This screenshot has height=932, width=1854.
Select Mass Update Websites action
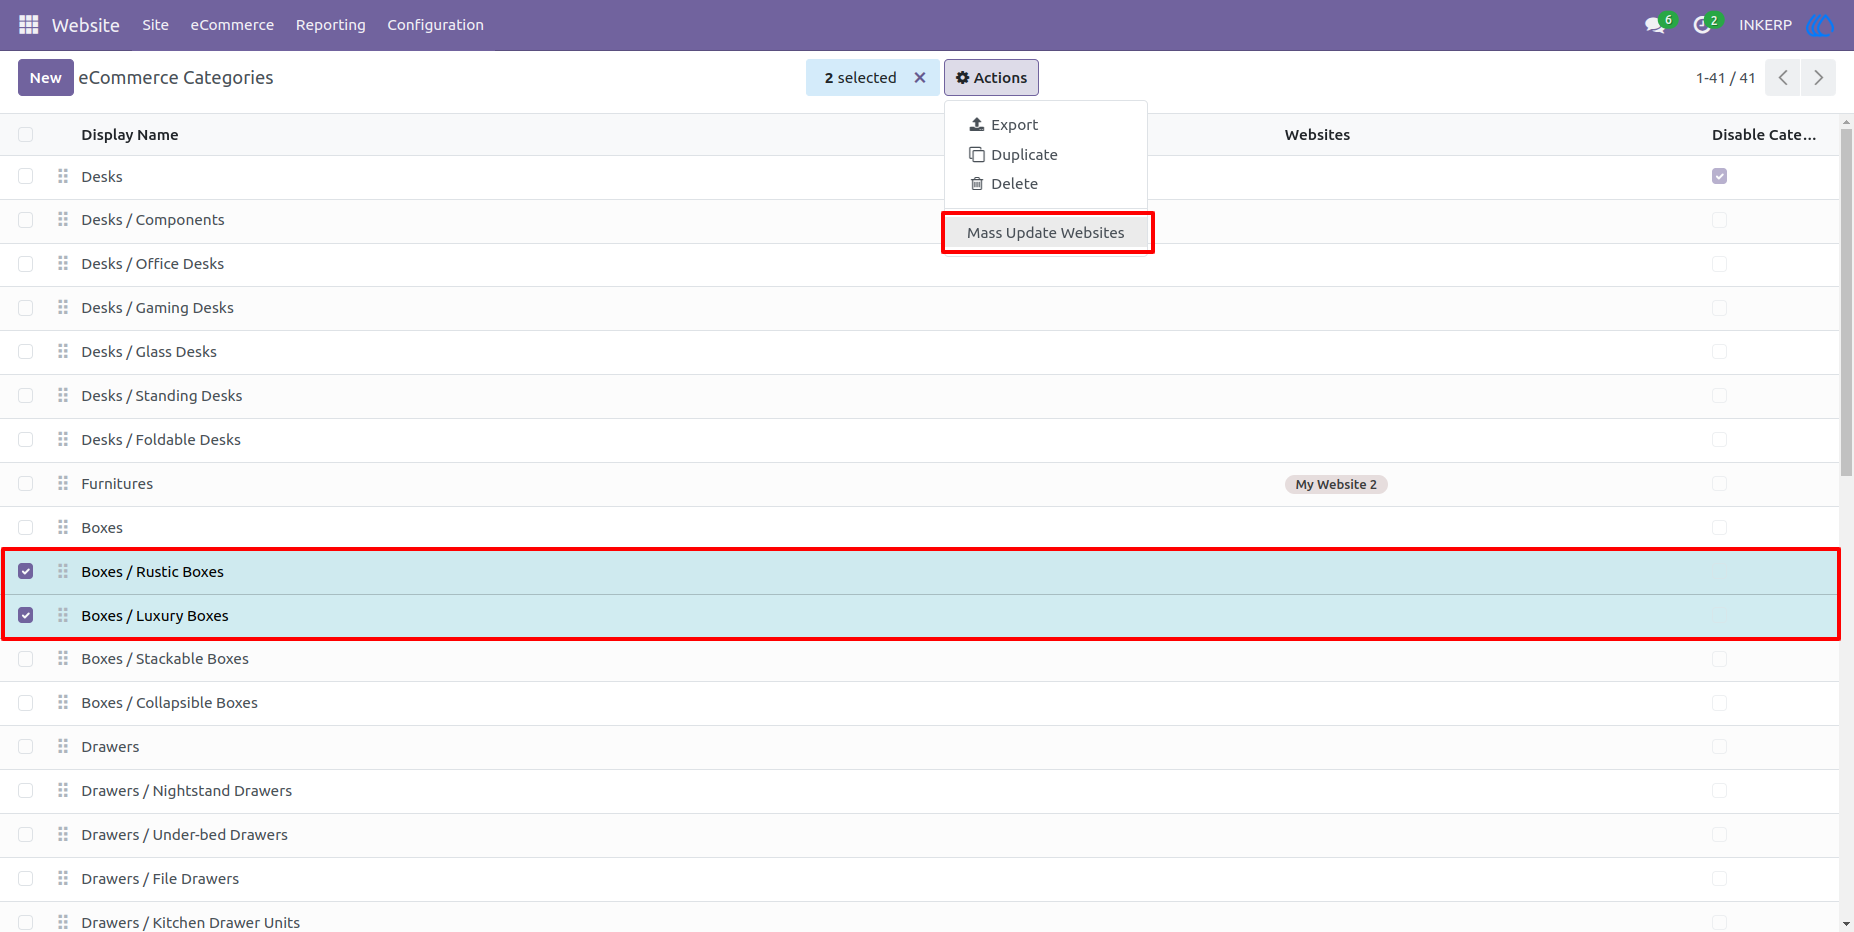pyautogui.click(x=1046, y=233)
